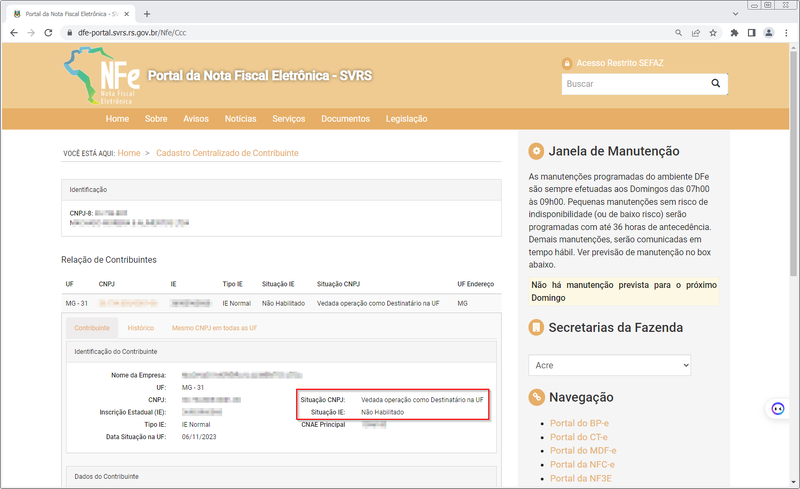
Task: Open Portal do BP-e link
Action: 579,423
